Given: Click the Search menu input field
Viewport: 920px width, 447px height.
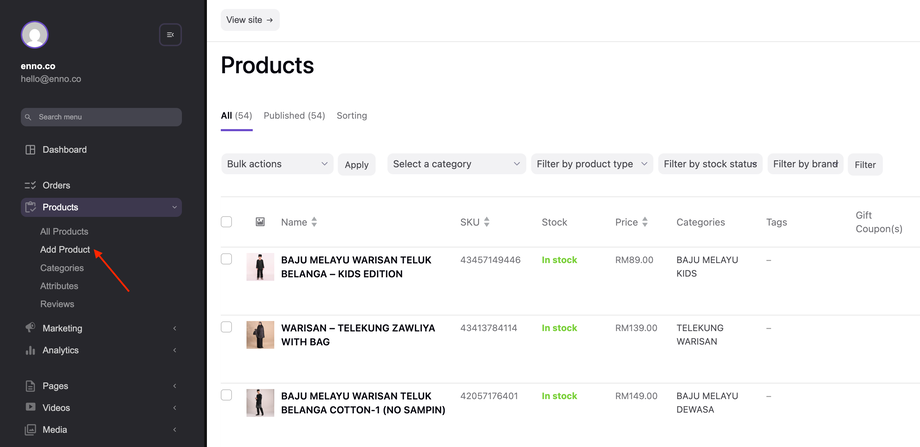Looking at the screenshot, I should tap(101, 117).
